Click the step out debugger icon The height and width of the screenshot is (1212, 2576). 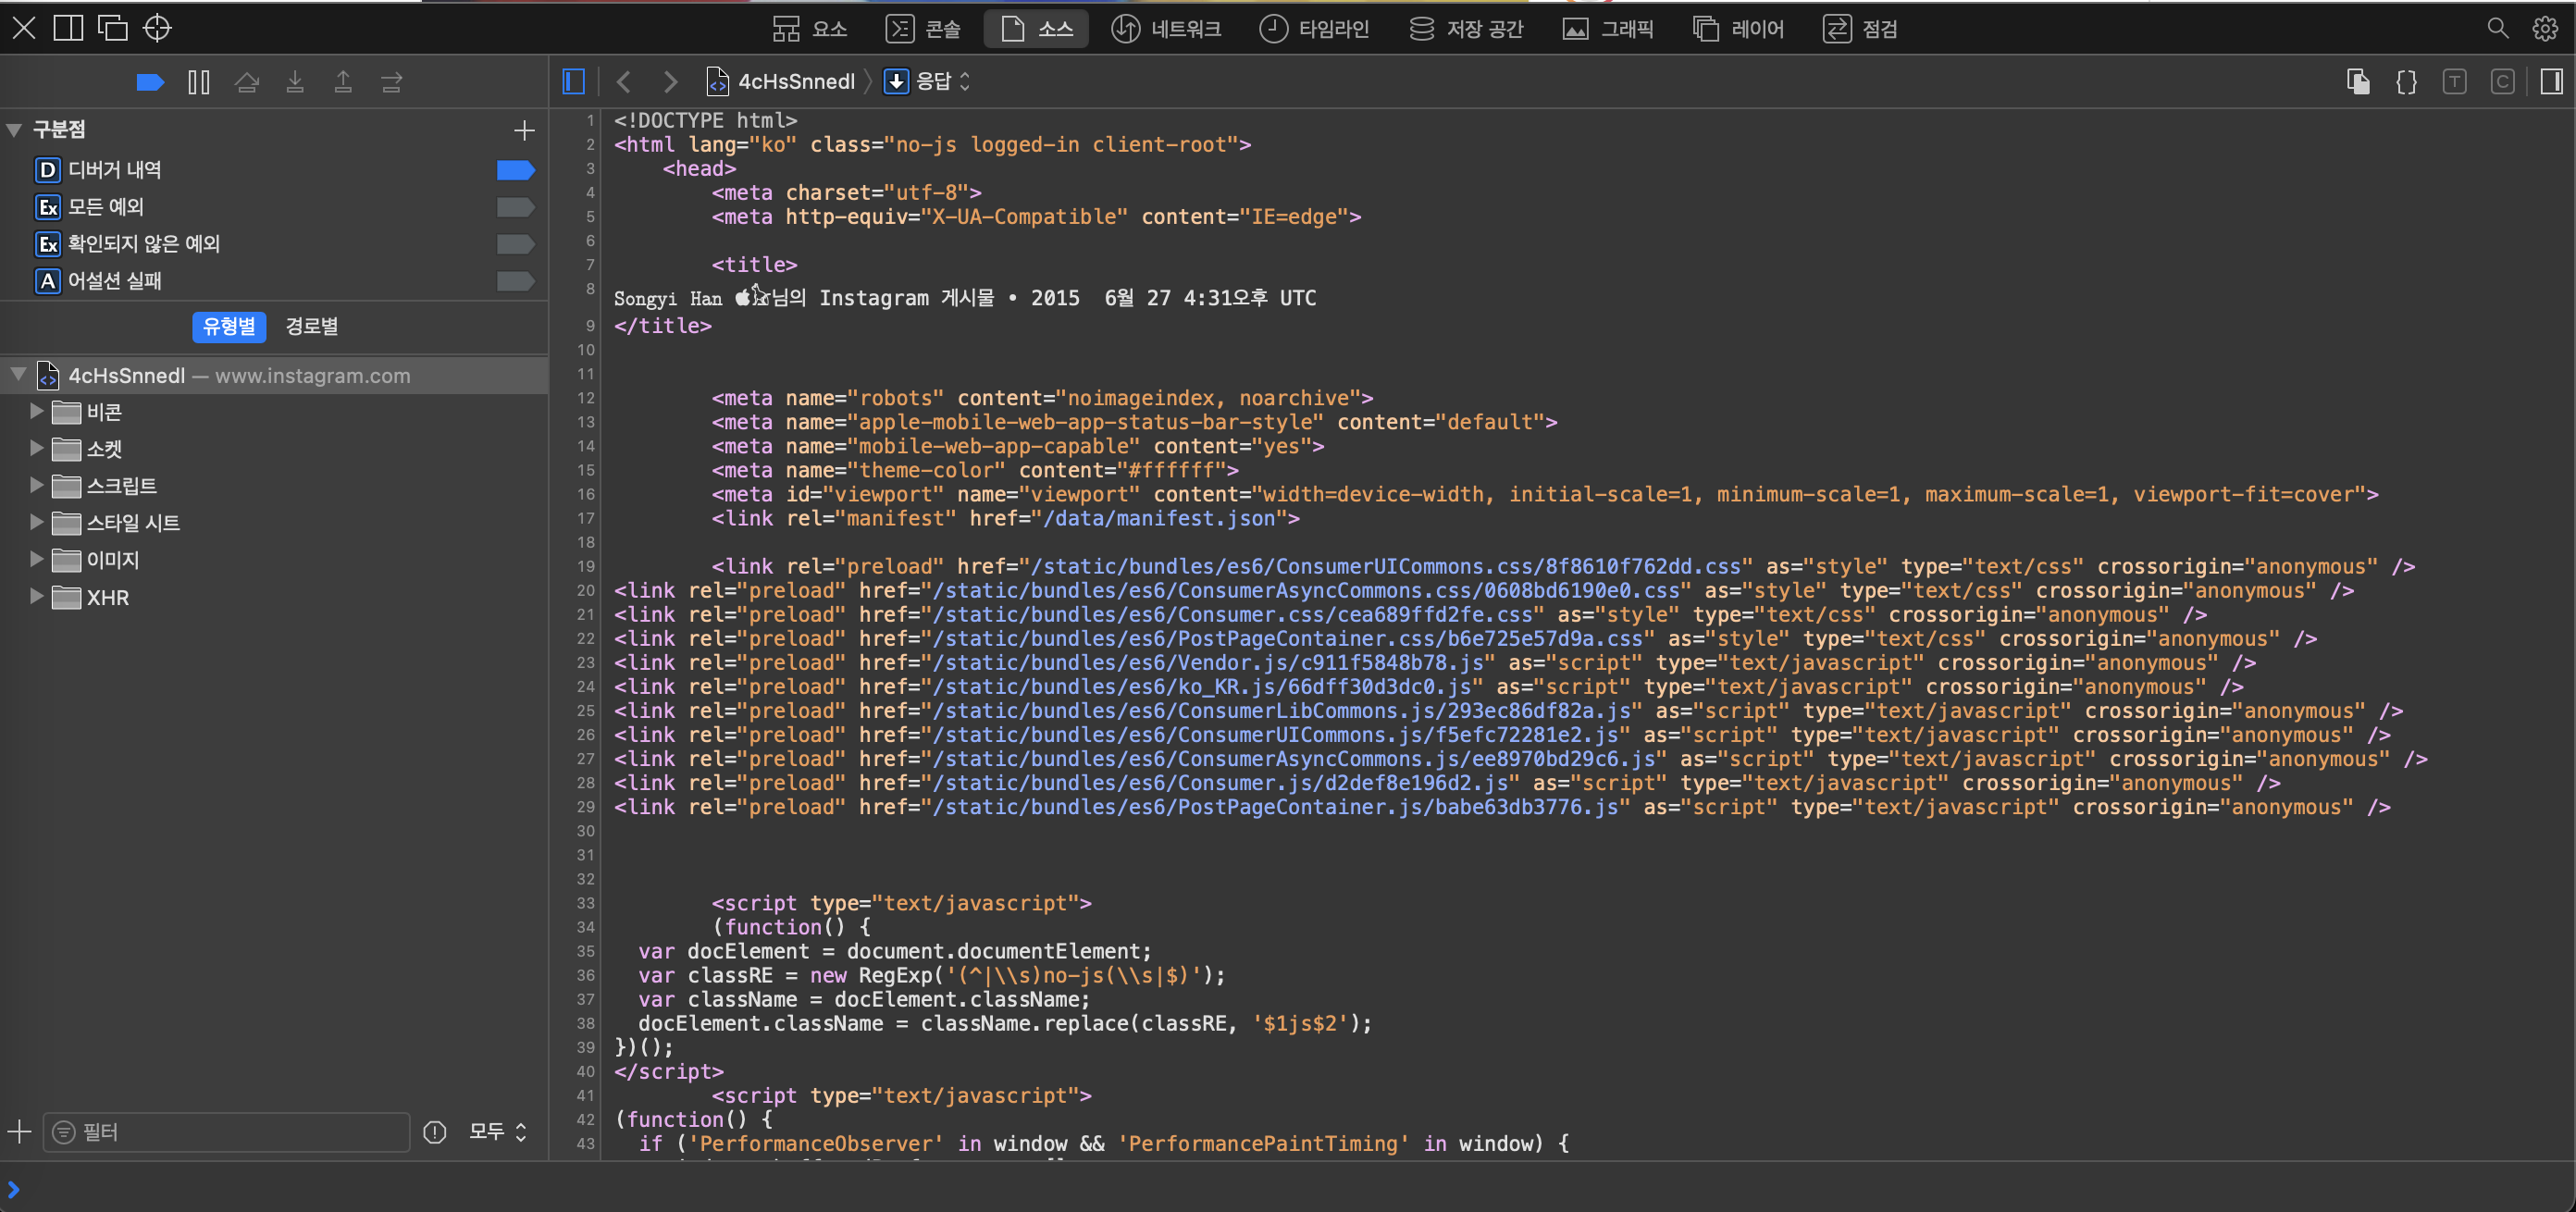pyautogui.click(x=343, y=82)
